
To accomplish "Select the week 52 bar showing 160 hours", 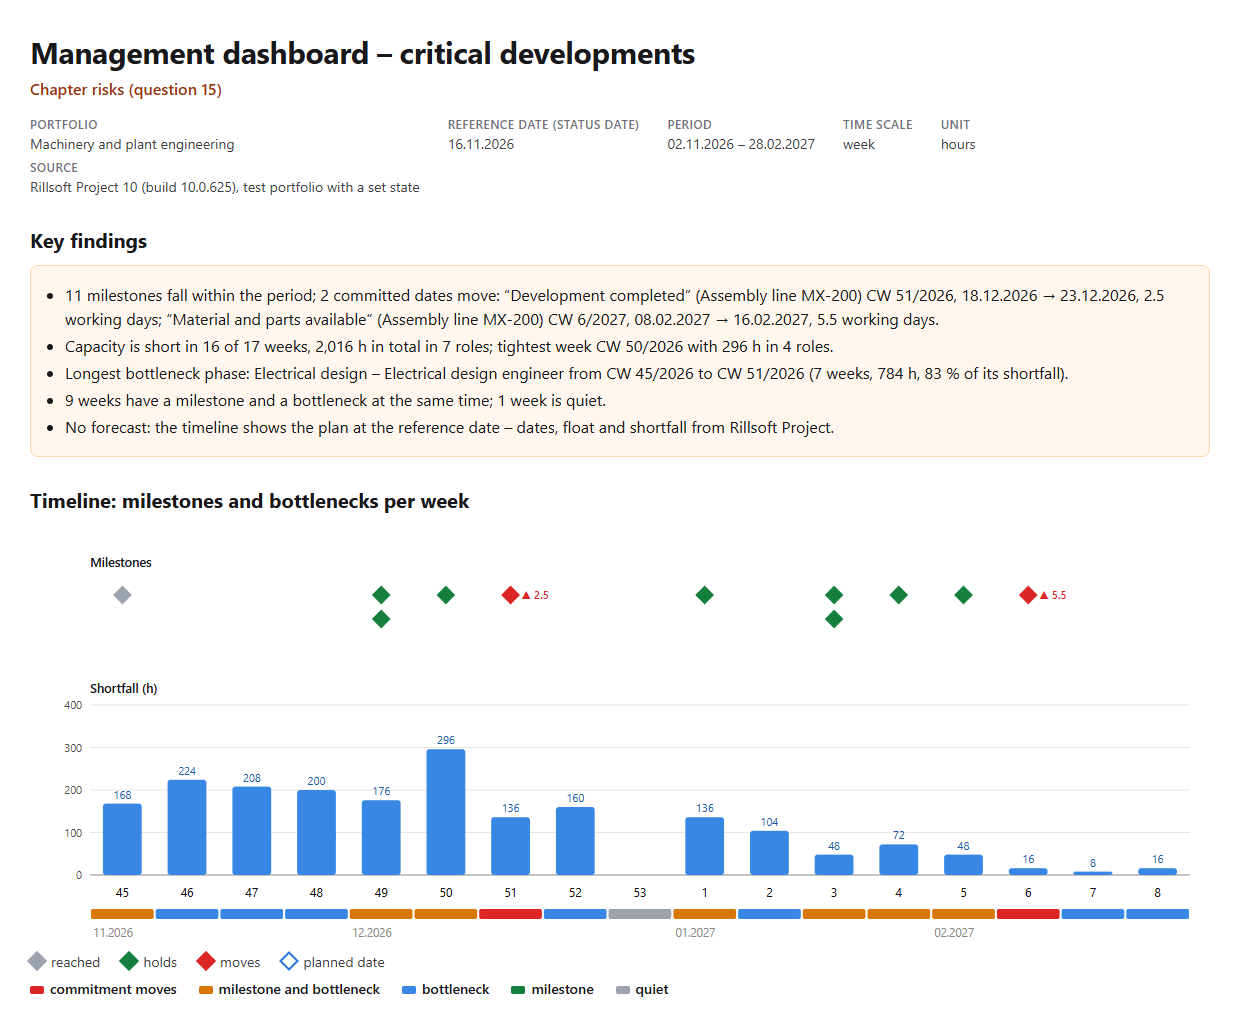I will click(x=575, y=841).
